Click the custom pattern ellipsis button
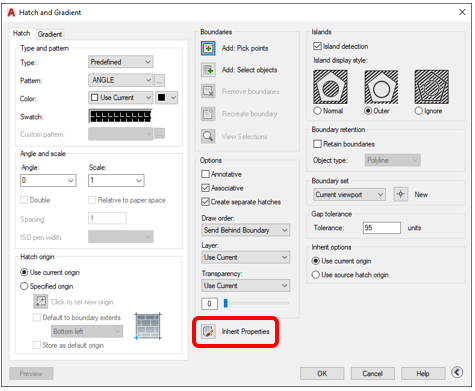The image size is (475, 391). pyautogui.click(x=160, y=134)
